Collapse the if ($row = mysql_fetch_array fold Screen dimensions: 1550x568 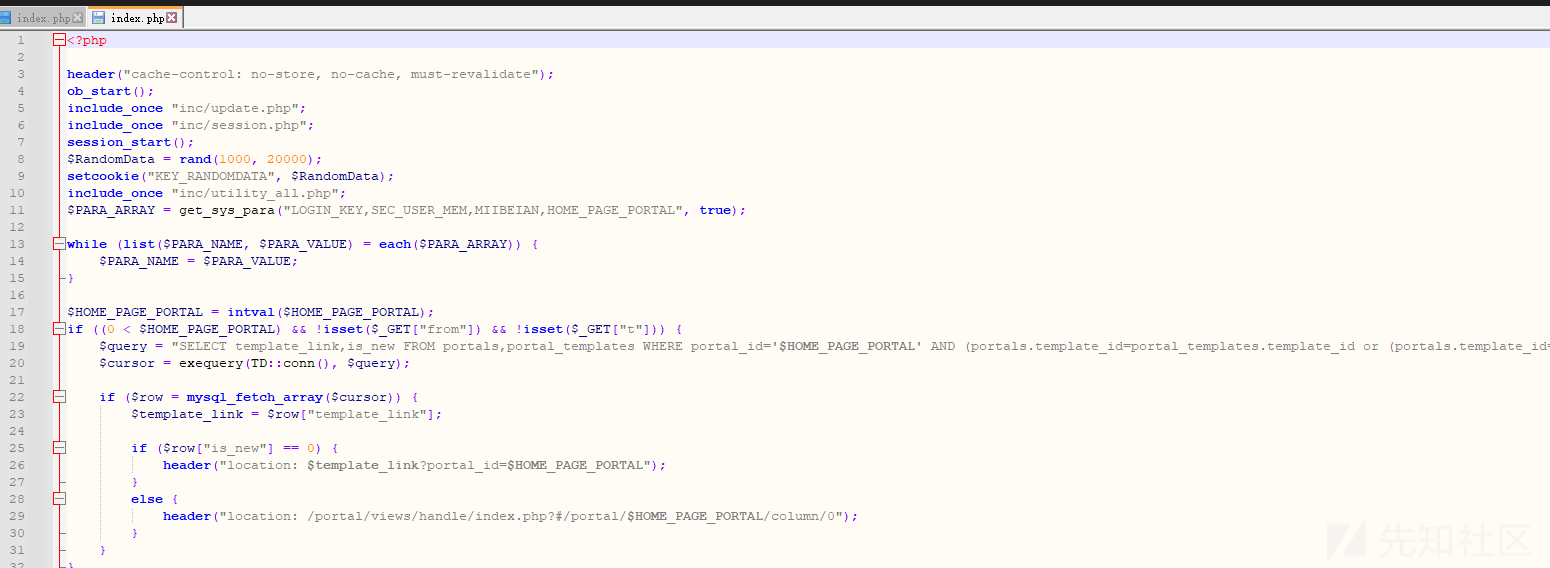coord(59,397)
